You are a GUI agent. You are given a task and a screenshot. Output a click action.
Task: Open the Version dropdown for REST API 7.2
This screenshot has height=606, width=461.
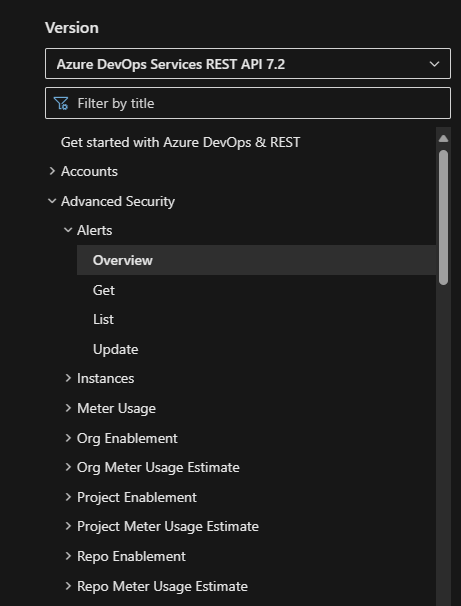[x=248, y=64]
